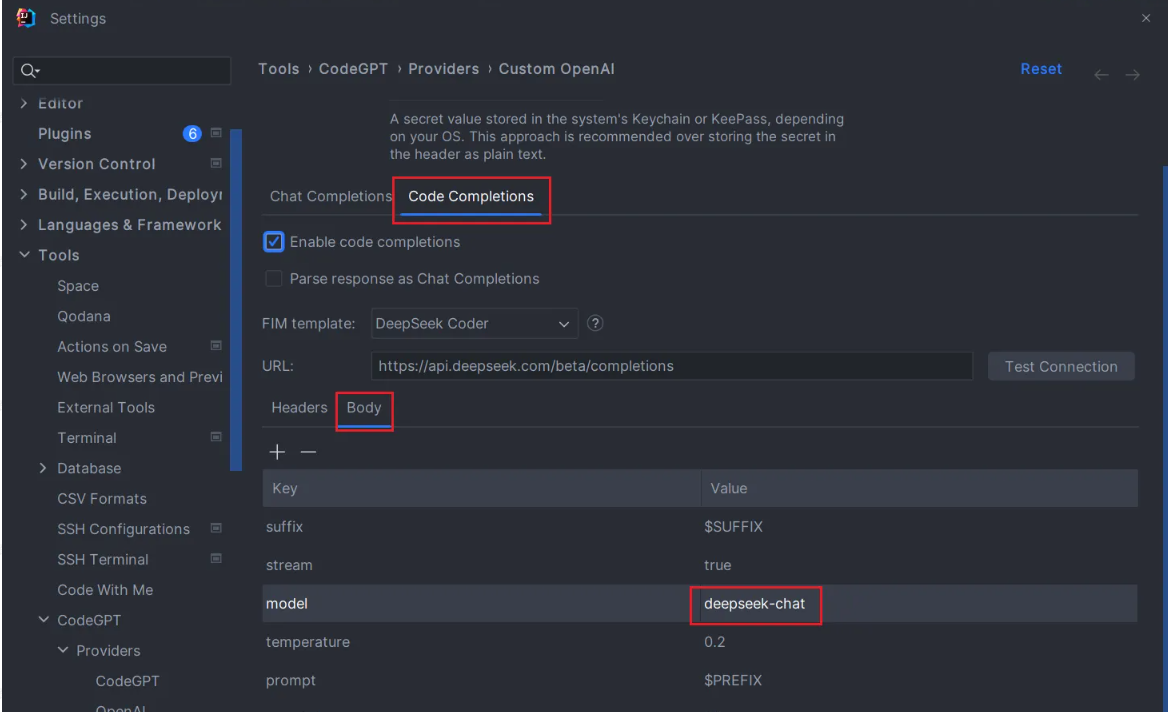Screen dimensions: 1168x712
Task: Click the project-level marker beside Plugins
Action: [216, 133]
